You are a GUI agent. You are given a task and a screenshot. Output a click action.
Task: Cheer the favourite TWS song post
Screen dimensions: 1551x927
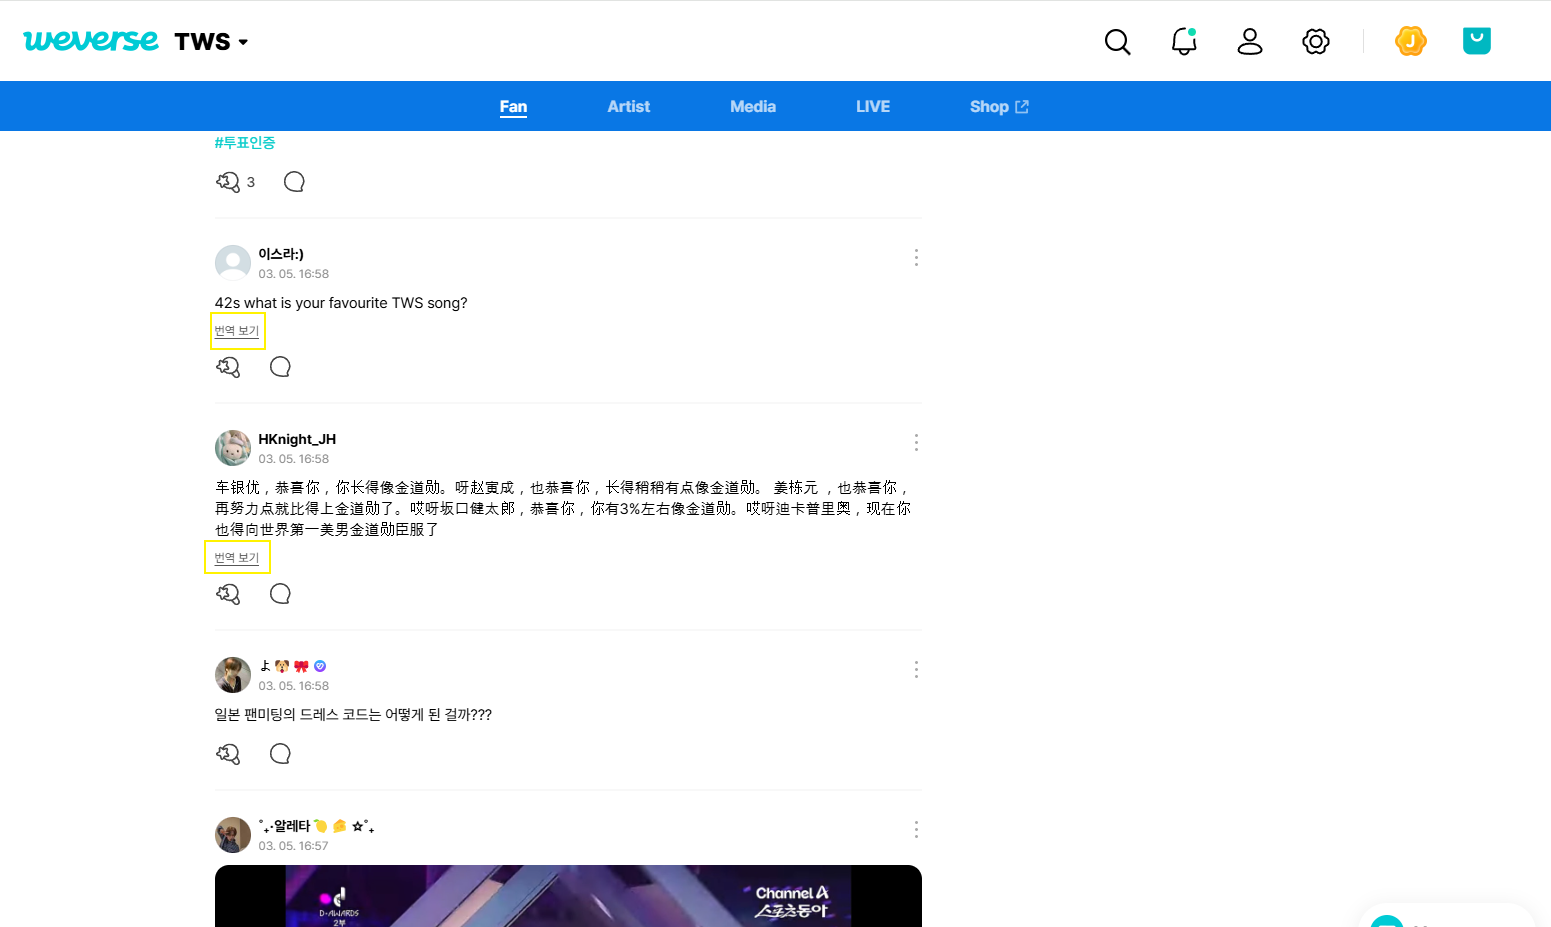(228, 367)
